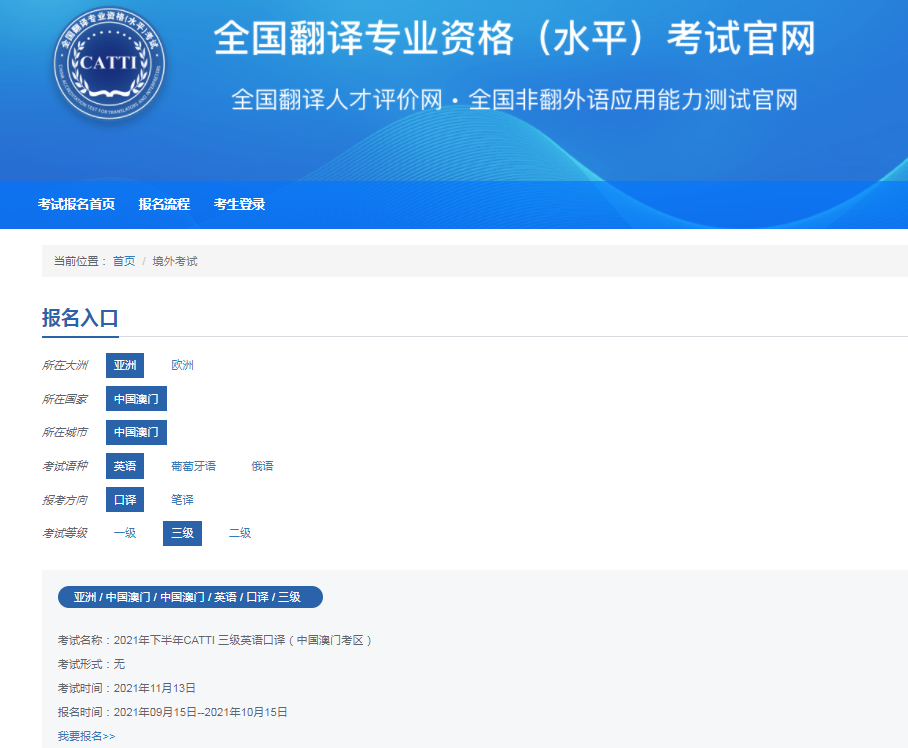908x748 pixels.
Task: Select 笔译 exam direction
Action: [182, 500]
